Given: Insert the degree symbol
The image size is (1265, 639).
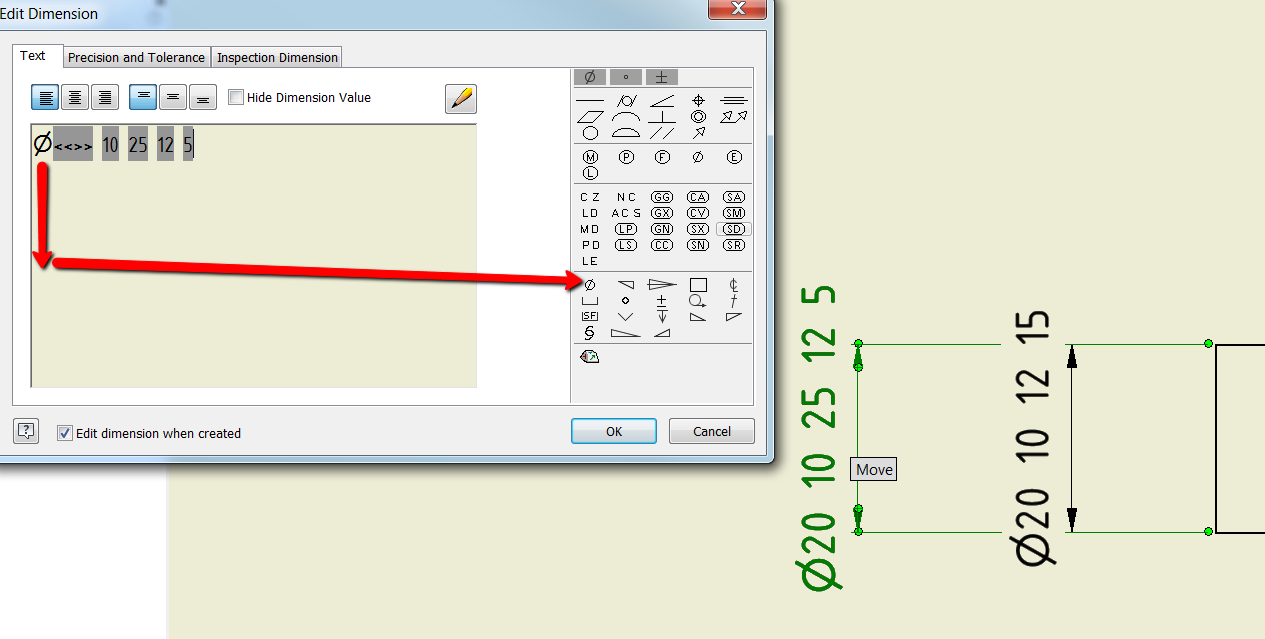Looking at the screenshot, I should pos(625,77).
